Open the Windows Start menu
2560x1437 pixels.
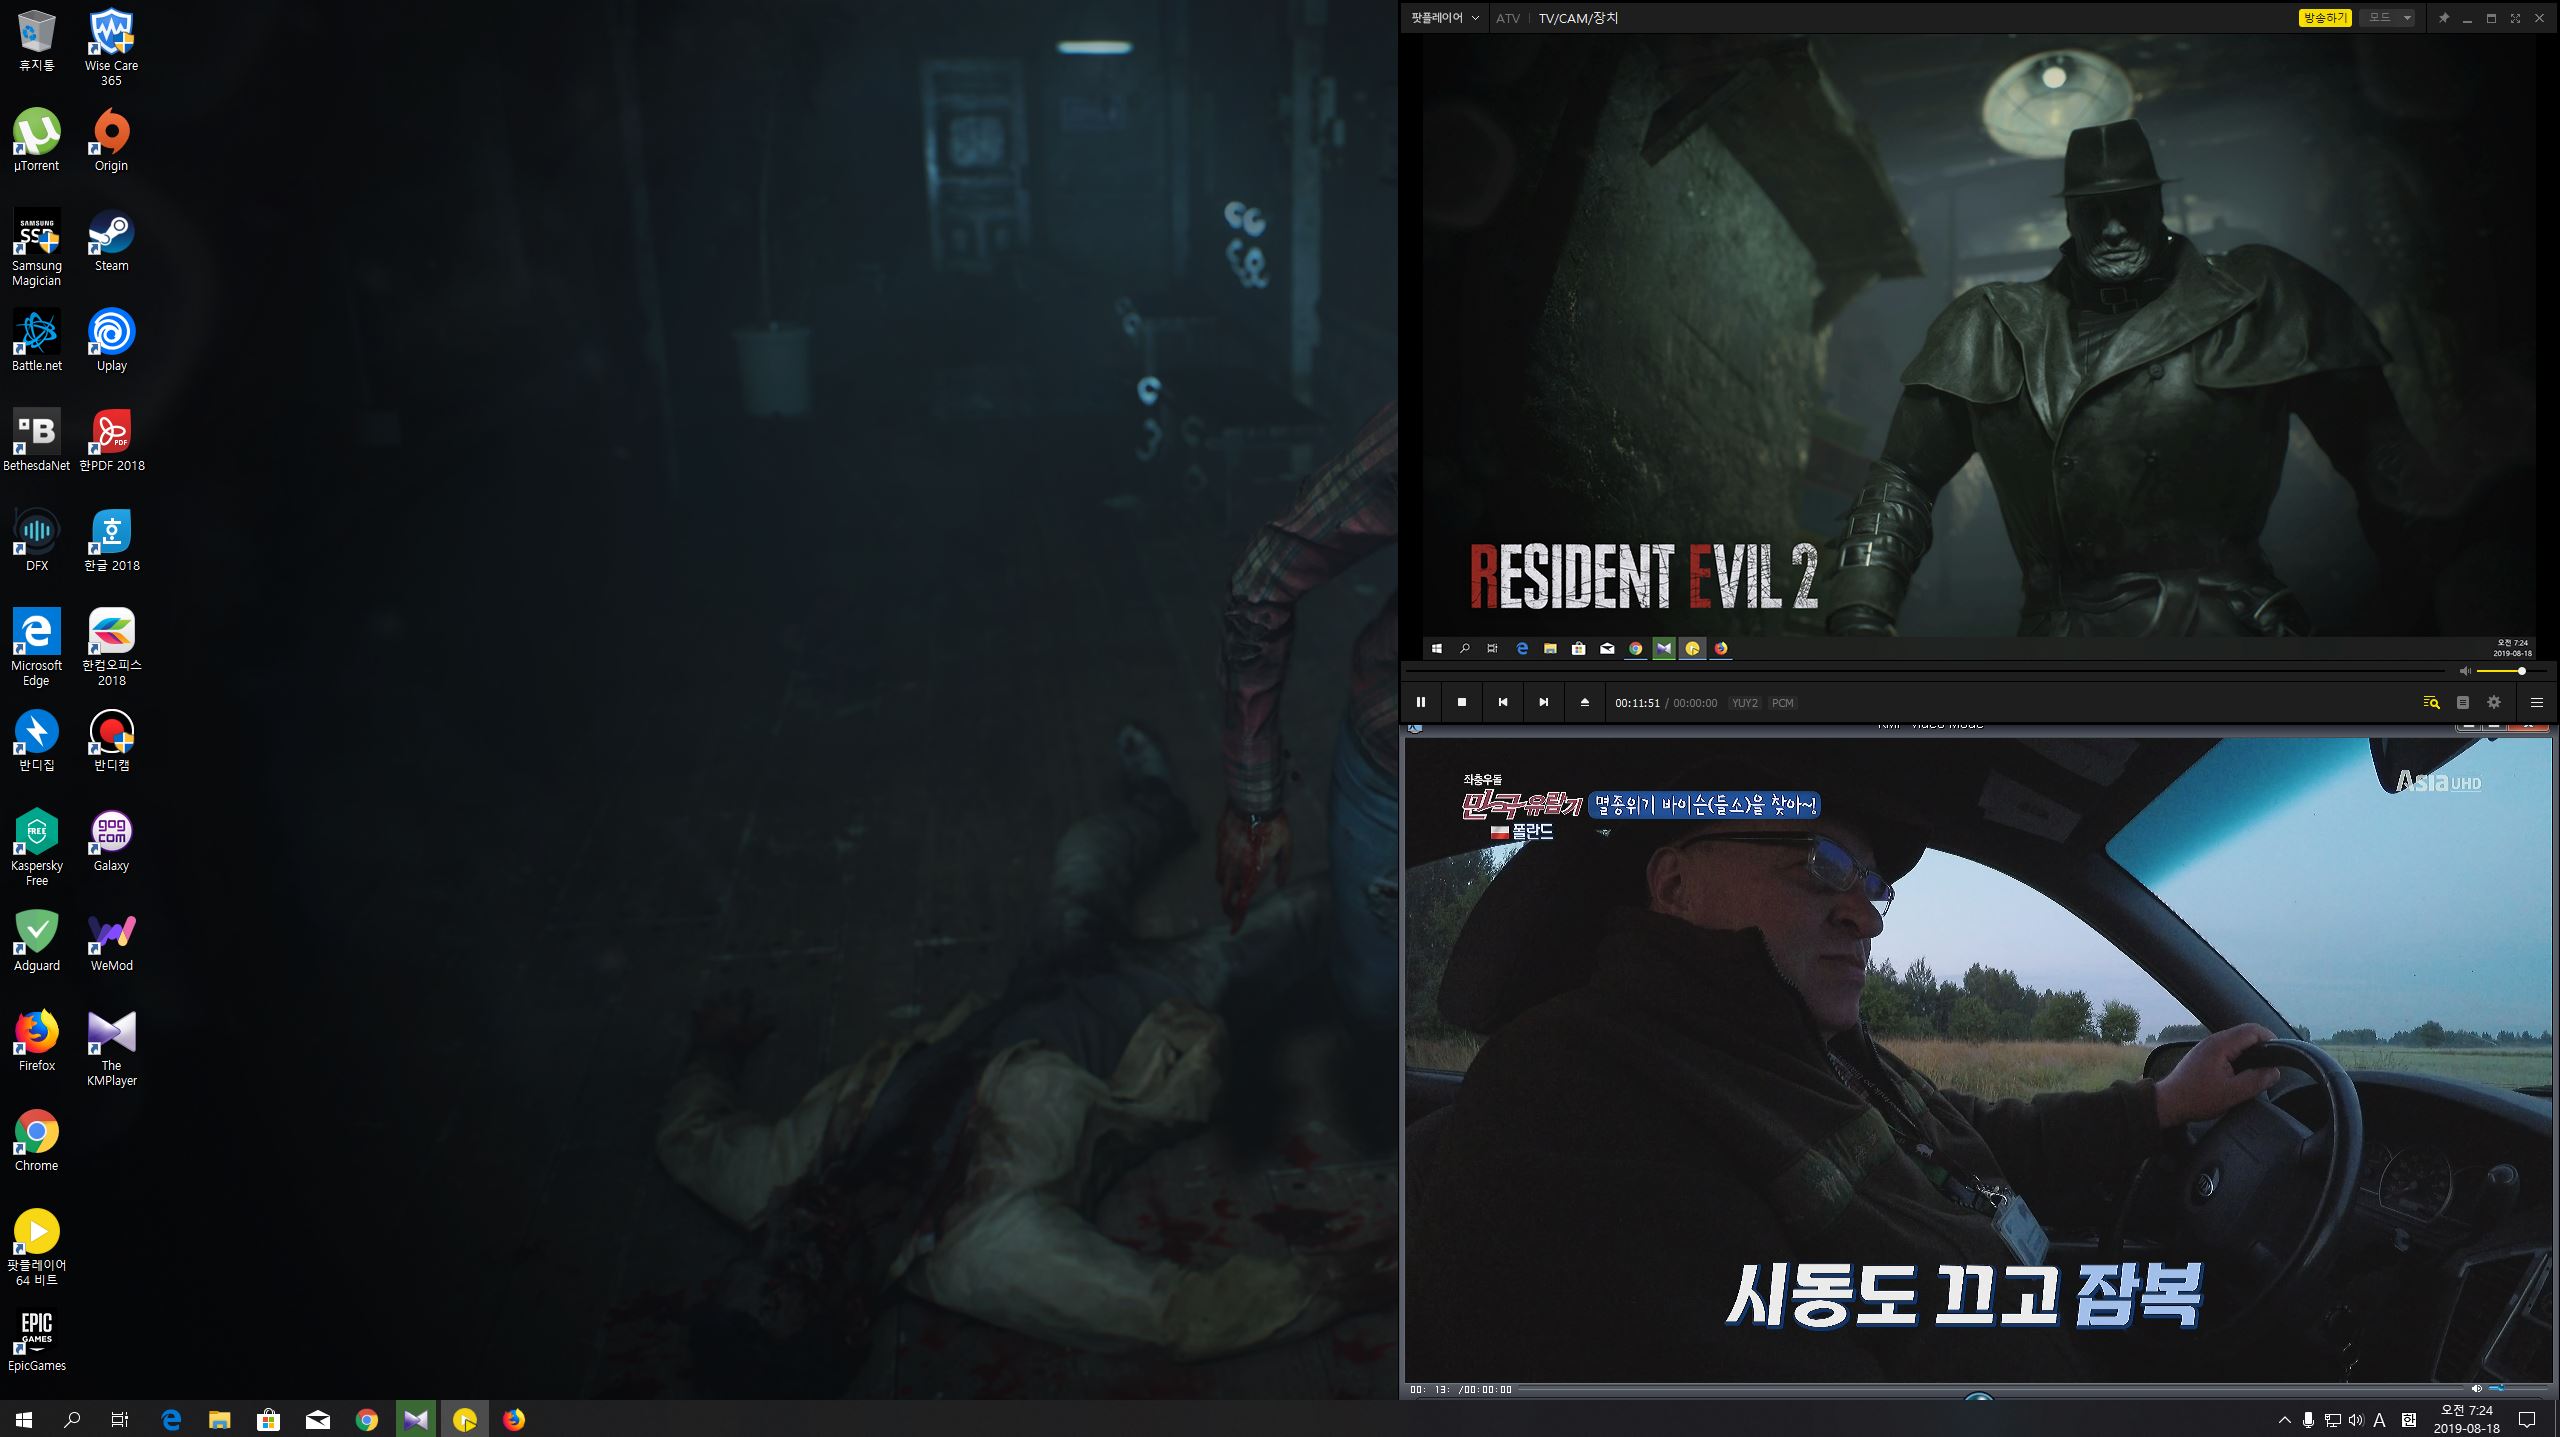click(x=24, y=1419)
